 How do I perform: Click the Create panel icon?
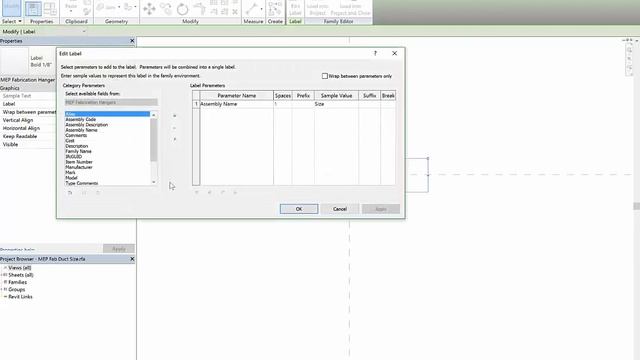(x=275, y=8)
